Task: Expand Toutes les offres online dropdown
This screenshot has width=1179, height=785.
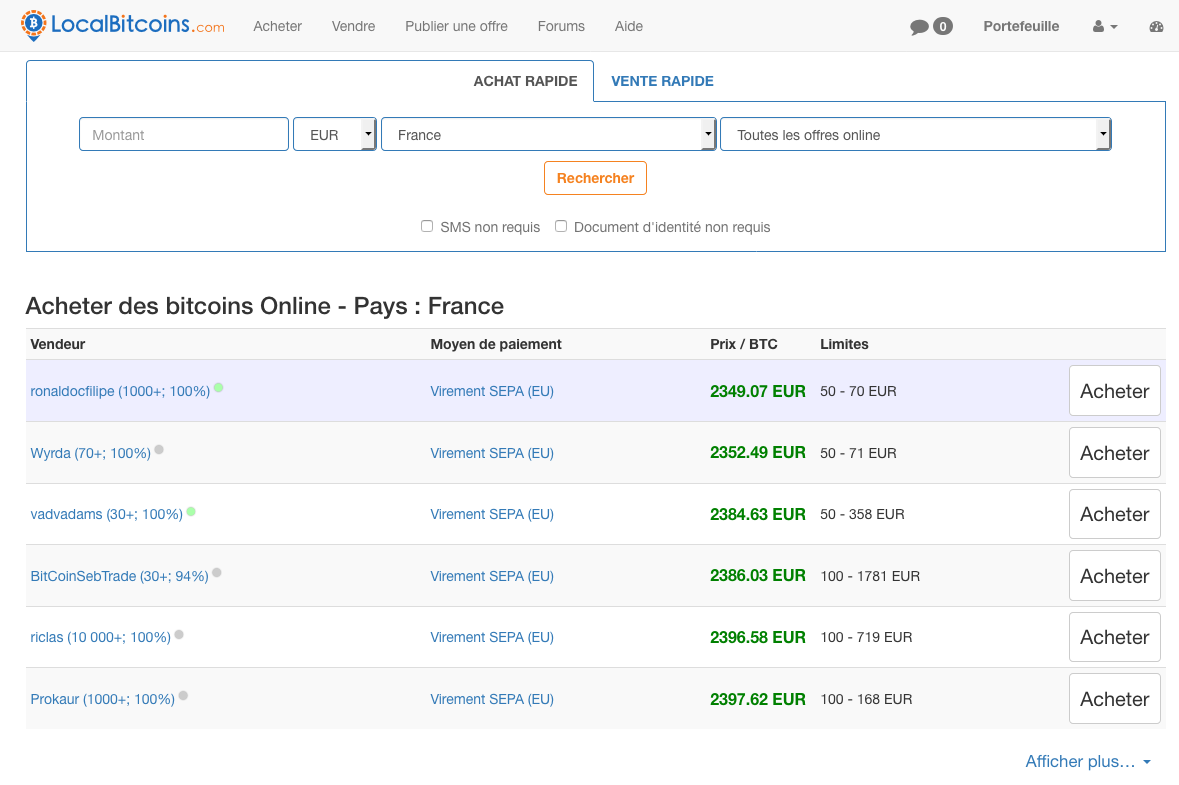Action: (x=916, y=134)
